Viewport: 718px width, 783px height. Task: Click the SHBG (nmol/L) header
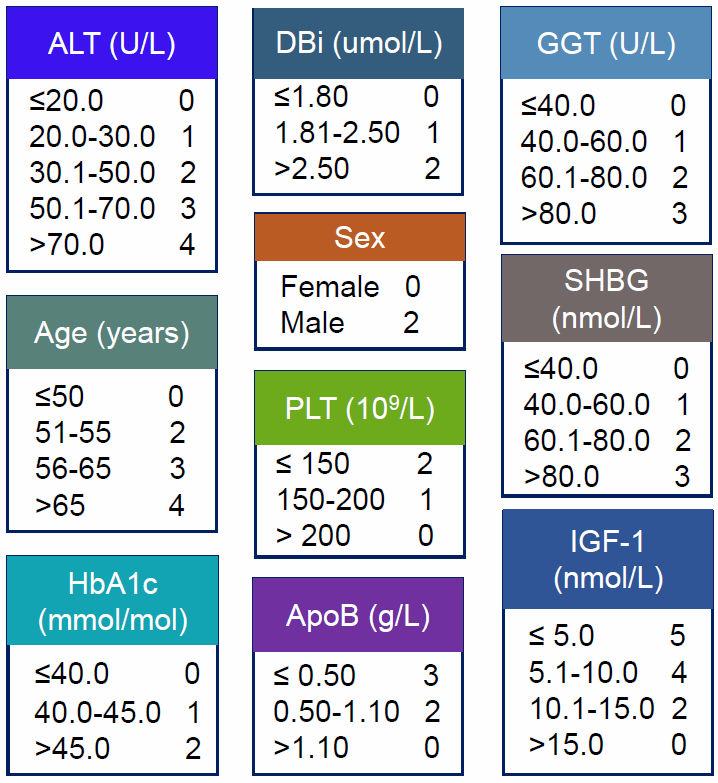(606, 299)
